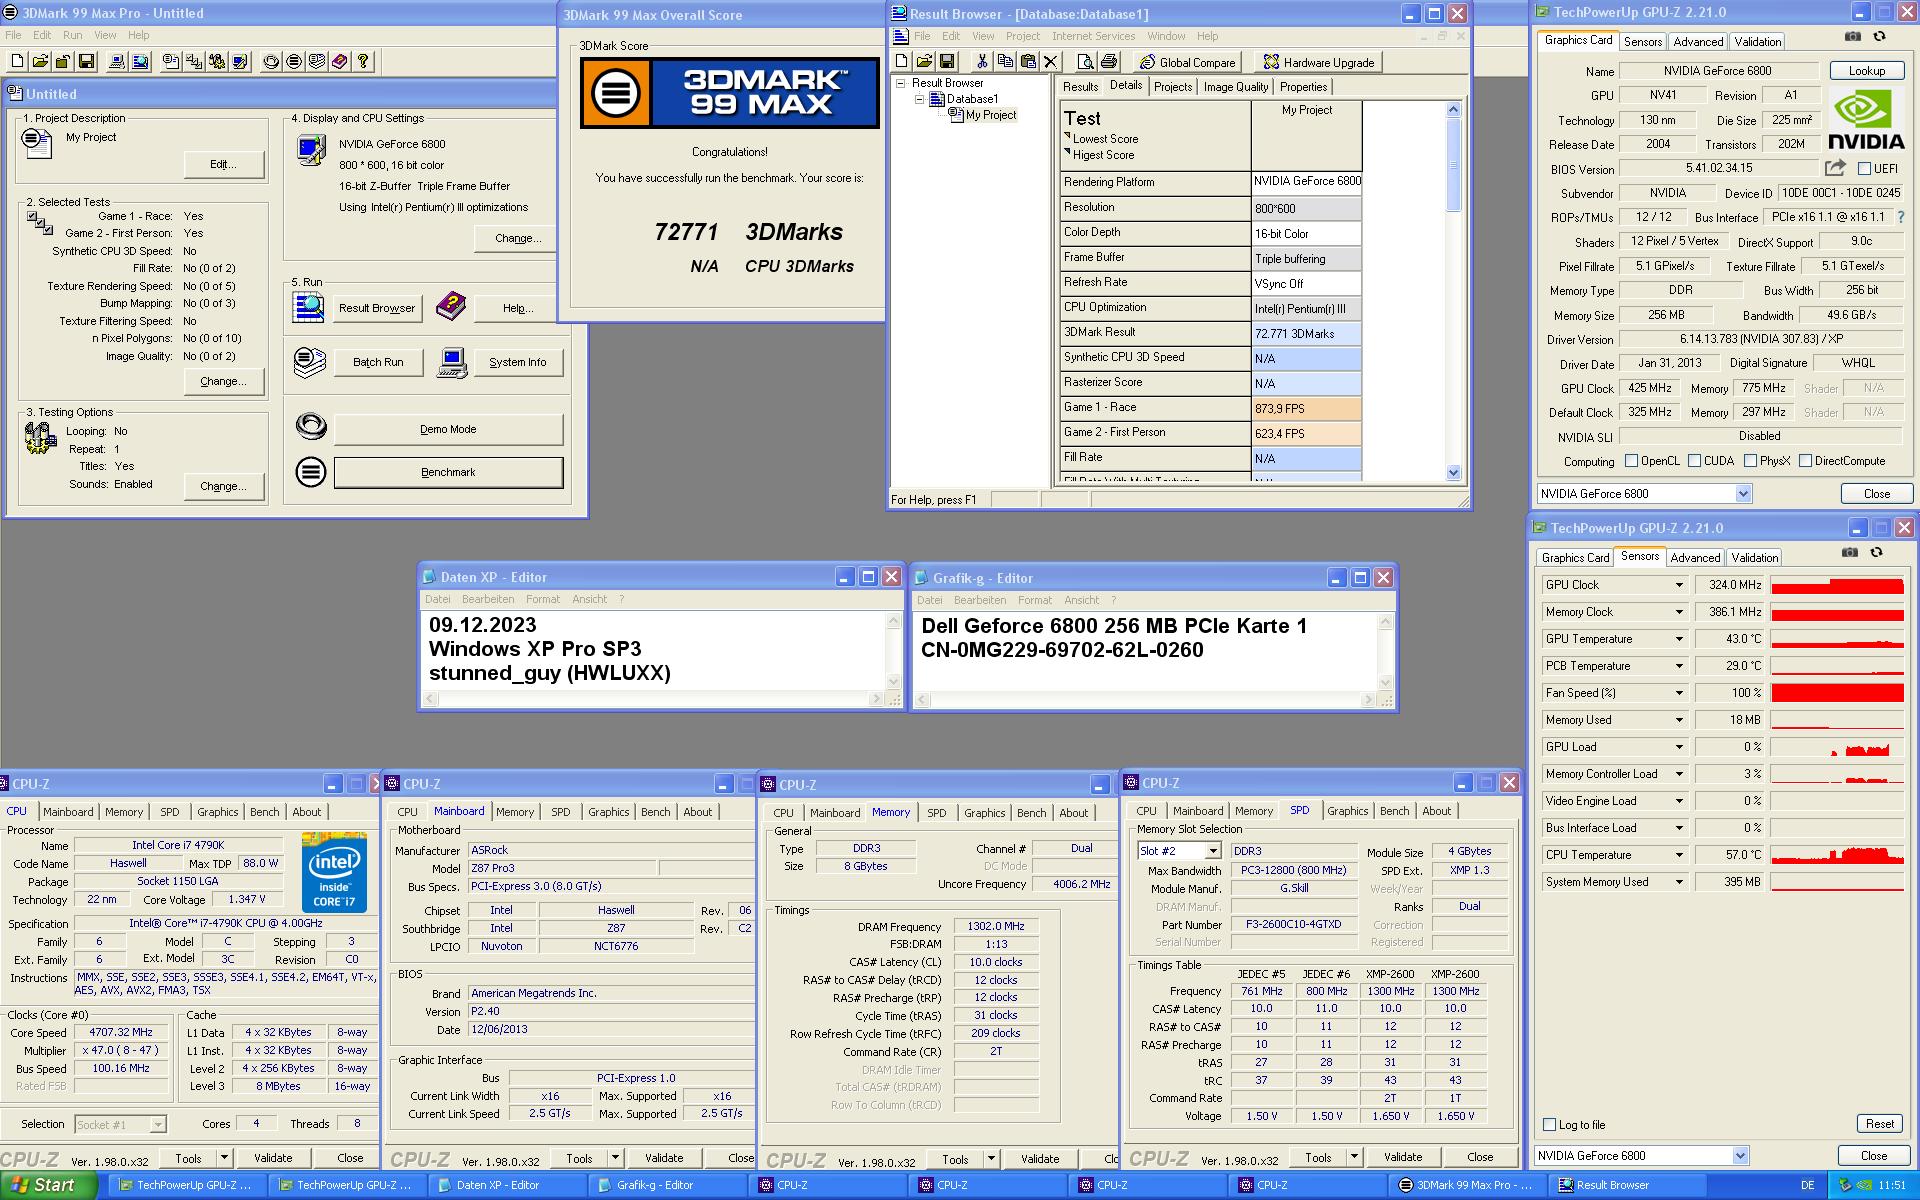Click the Bus Interface question mark icon in GPU-Z
The width and height of the screenshot is (1920, 1200).
pyautogui.click(x=1900, y=217)
